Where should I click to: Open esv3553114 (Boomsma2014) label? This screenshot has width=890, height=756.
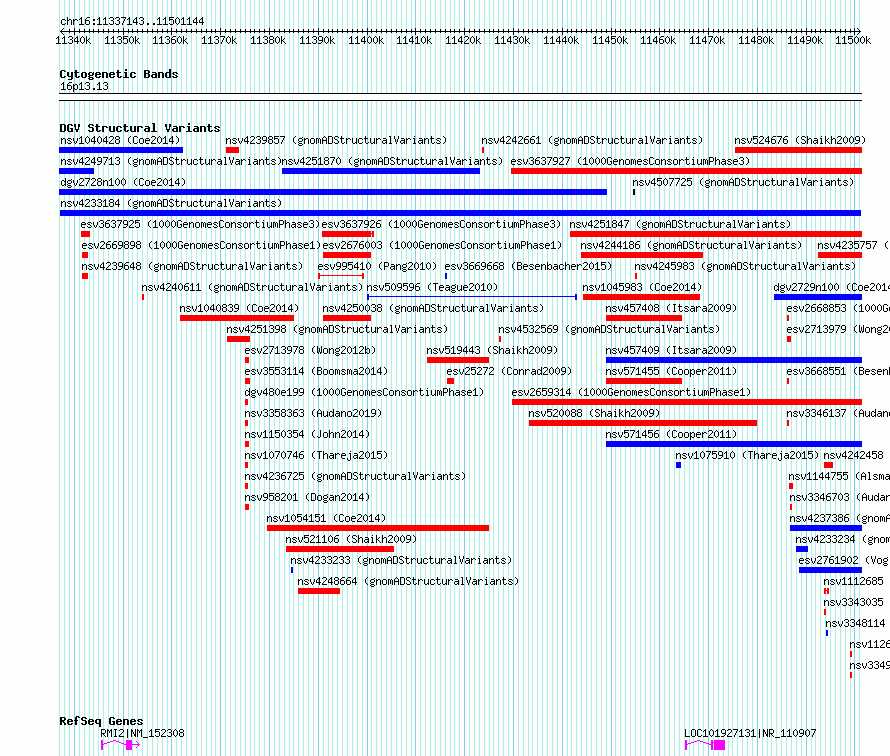coord(316,371)
